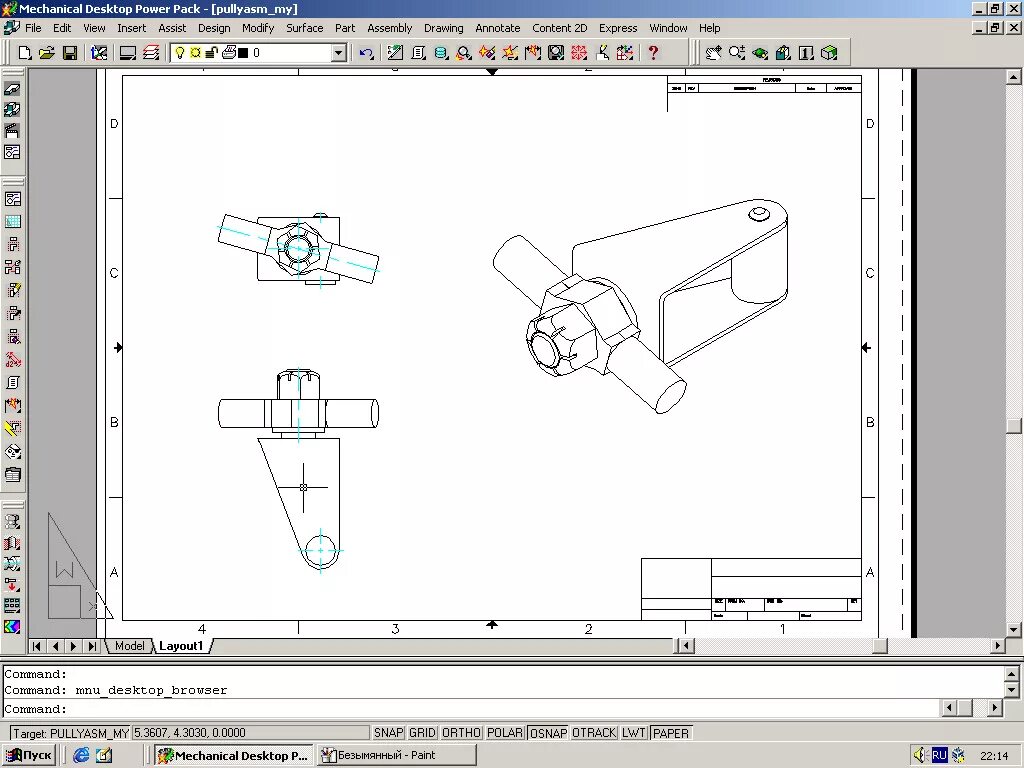Open volume control speaker icon in tray

tap(921, 755)
